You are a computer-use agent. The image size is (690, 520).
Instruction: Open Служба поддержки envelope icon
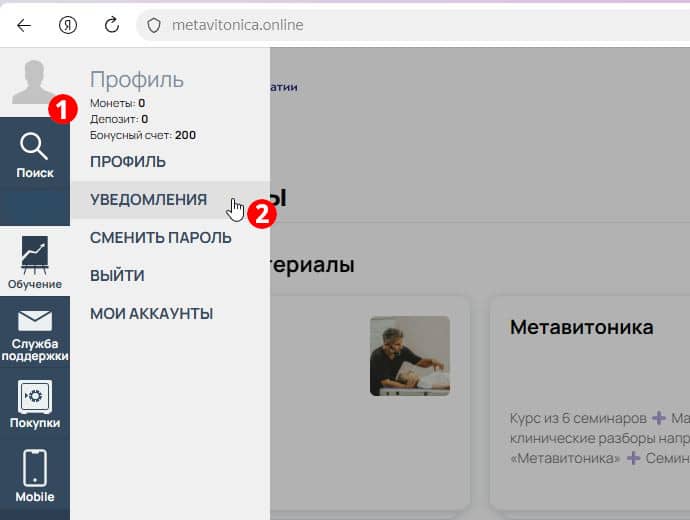34,334
